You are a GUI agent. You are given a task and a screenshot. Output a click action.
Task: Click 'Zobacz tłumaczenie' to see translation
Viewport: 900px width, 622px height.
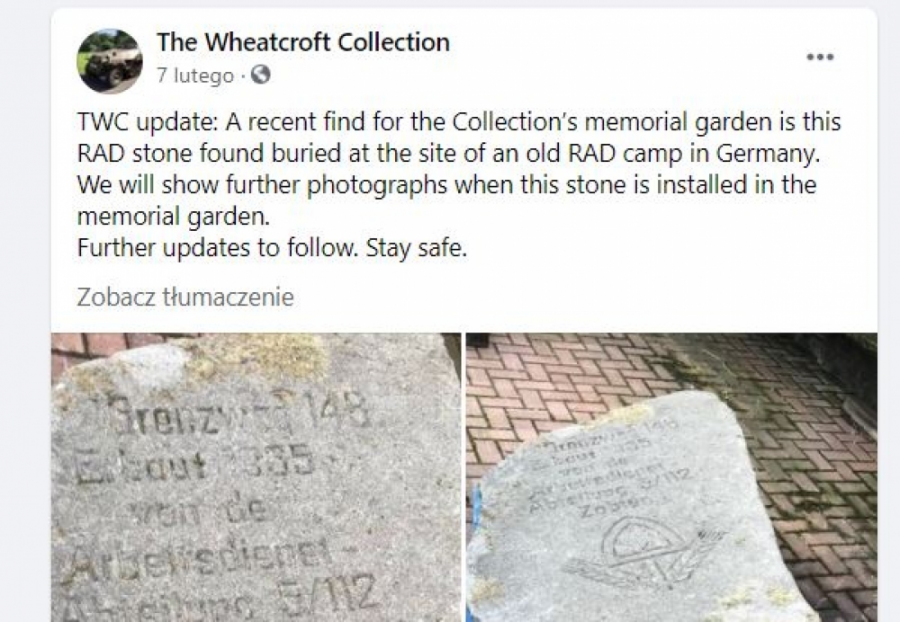tap(185, 297)
